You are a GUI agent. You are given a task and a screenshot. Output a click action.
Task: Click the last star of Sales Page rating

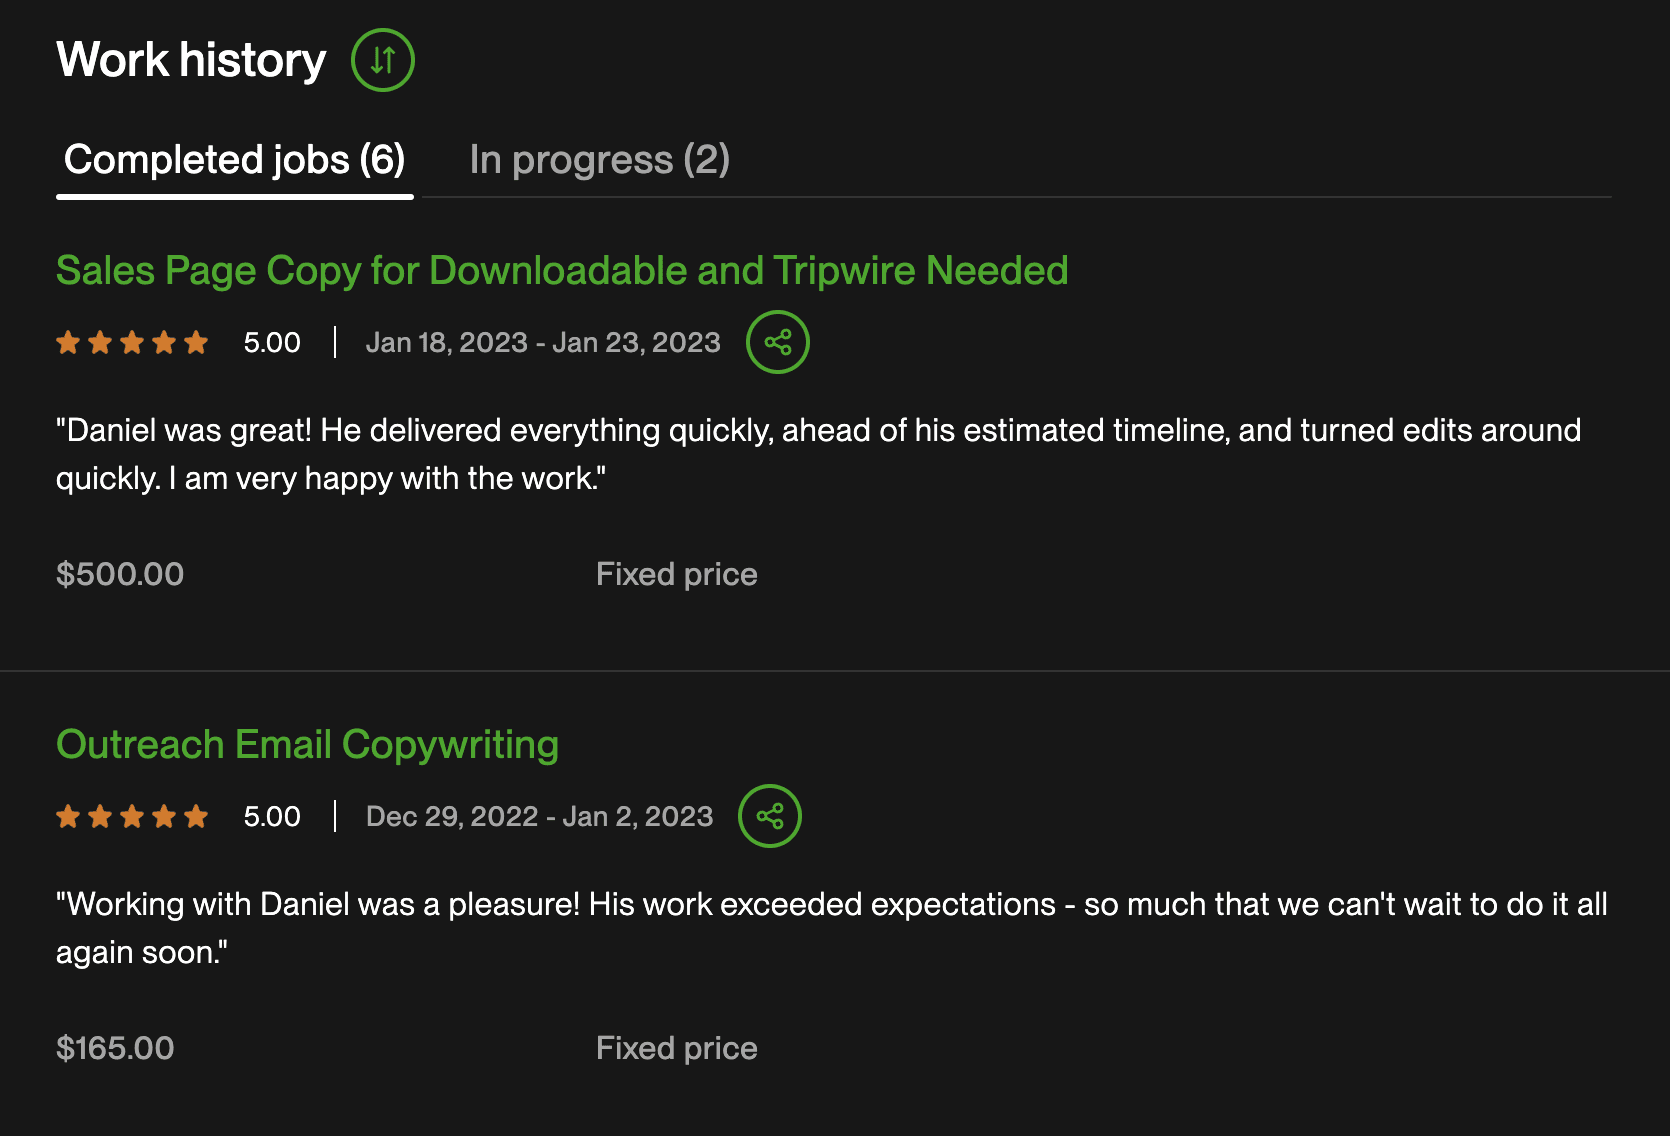click(x=196, y=341)
